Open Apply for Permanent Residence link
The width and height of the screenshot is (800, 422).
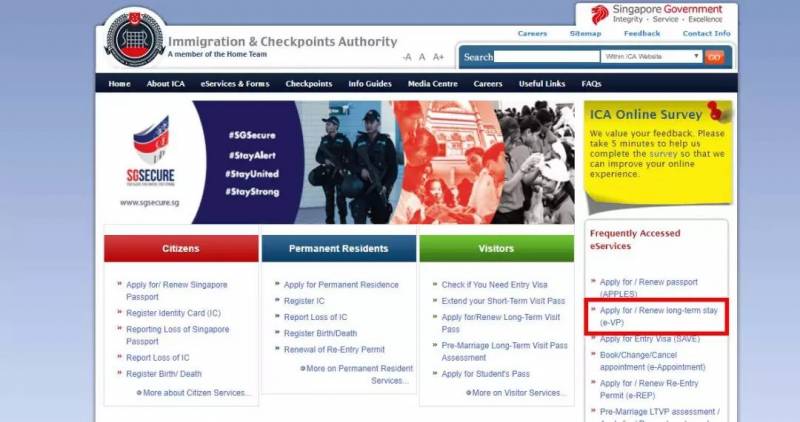(341, 285)
